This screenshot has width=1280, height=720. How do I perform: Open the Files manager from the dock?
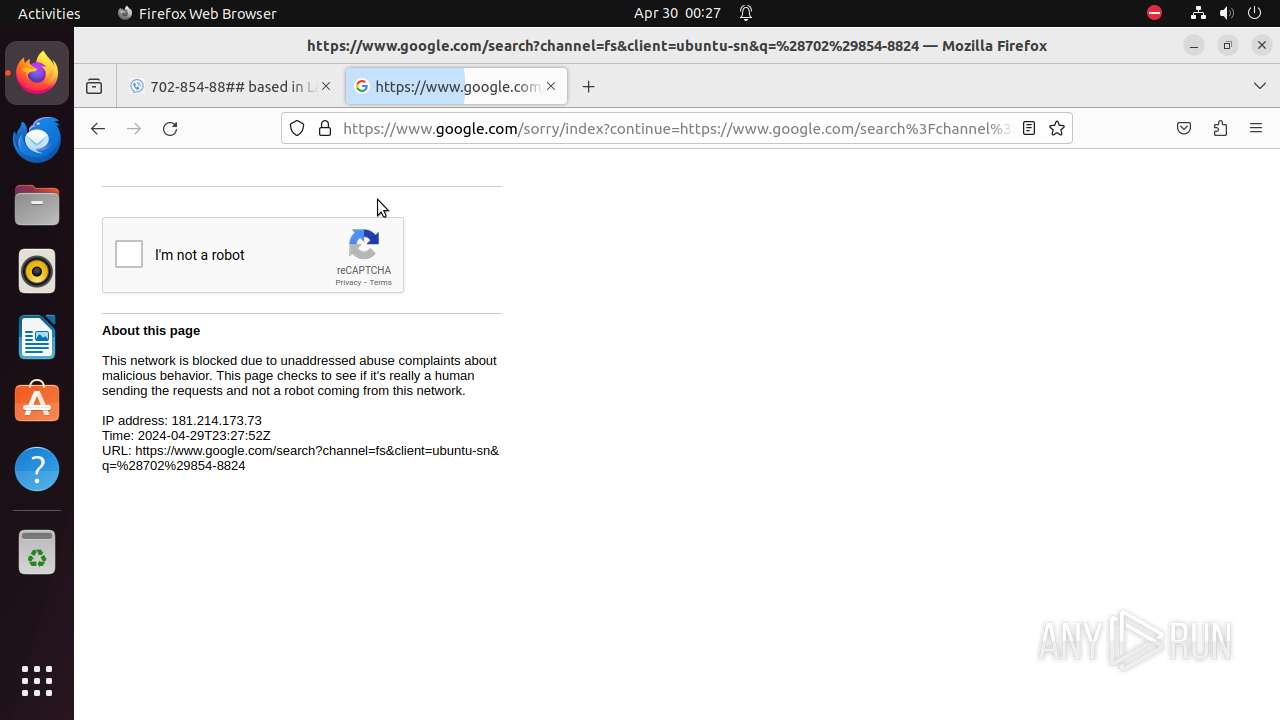(37, 205)
